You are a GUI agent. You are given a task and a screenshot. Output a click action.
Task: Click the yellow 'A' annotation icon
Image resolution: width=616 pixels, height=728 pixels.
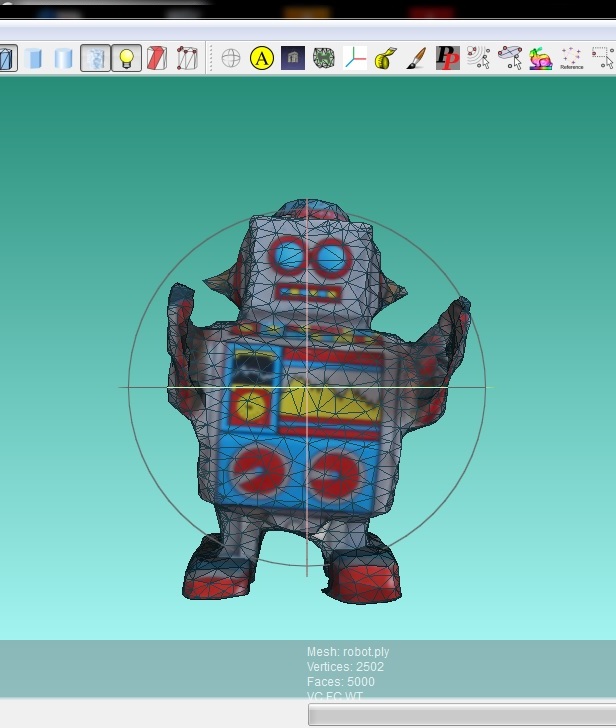pos(262,58)
